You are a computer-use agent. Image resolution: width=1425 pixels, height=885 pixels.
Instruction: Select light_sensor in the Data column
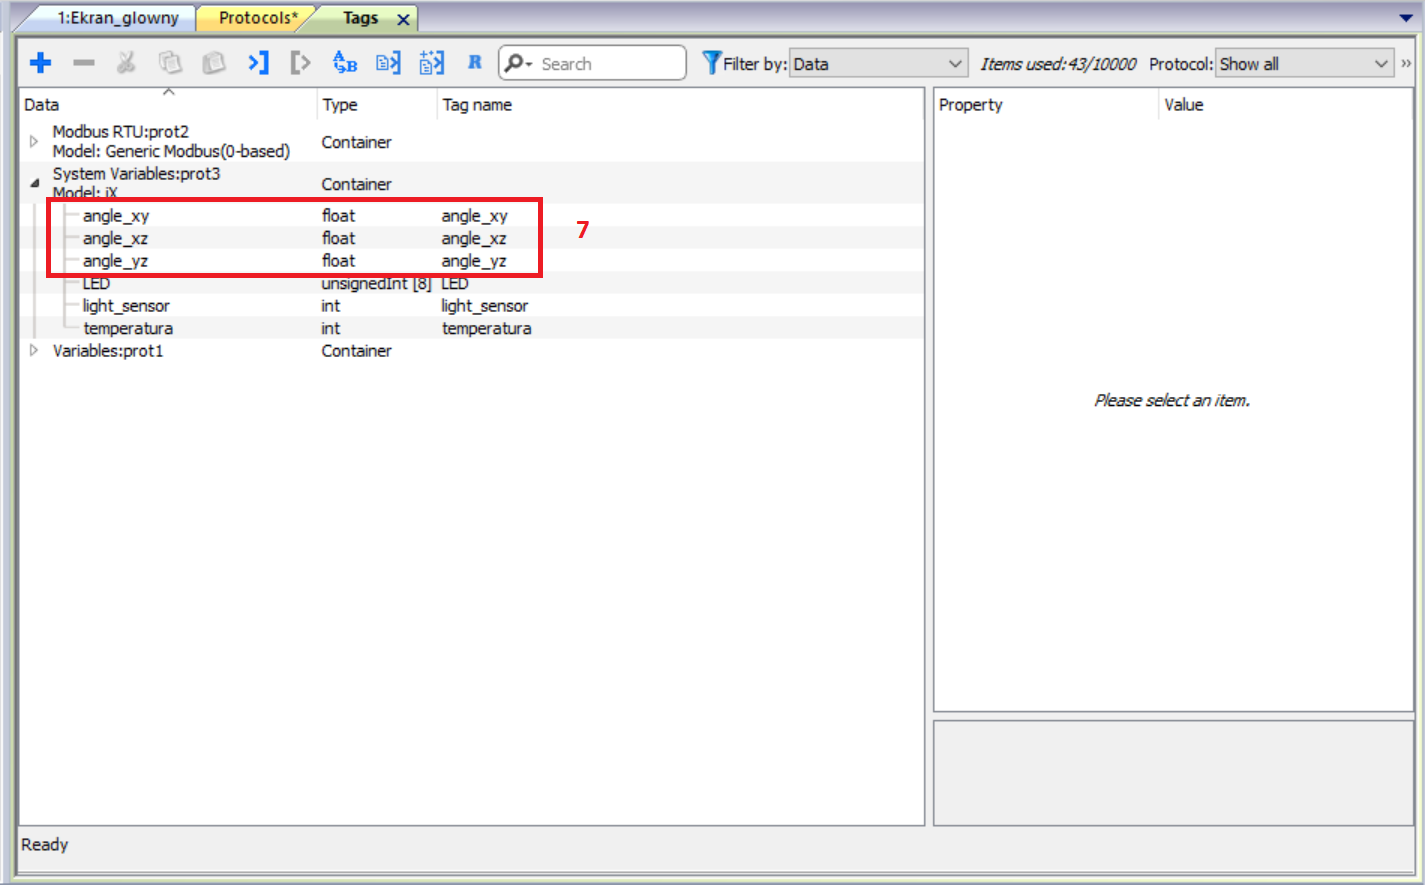126,306
